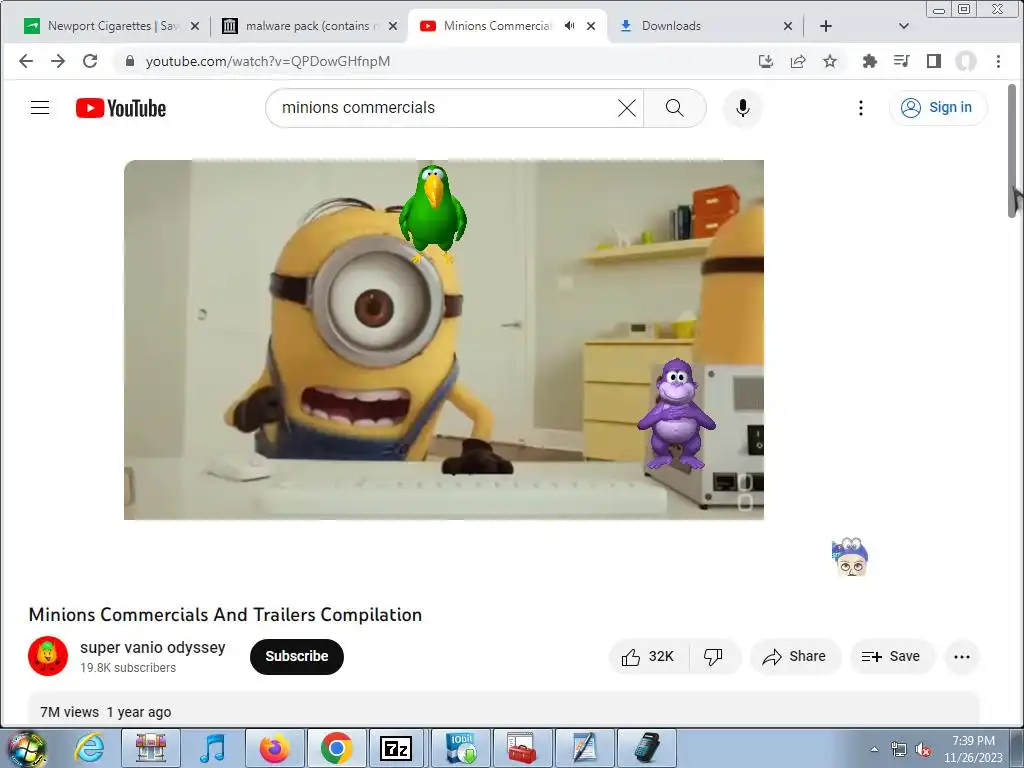Screen dimensions: 1024x768
Task: Start voice search with the microphone icon
Action: (743, 108)
